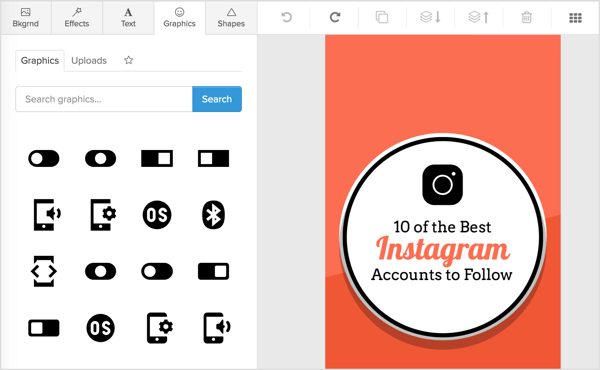Select the 'Accounts to Follow' text
This screenshot has width=600, height=370.
442,275
